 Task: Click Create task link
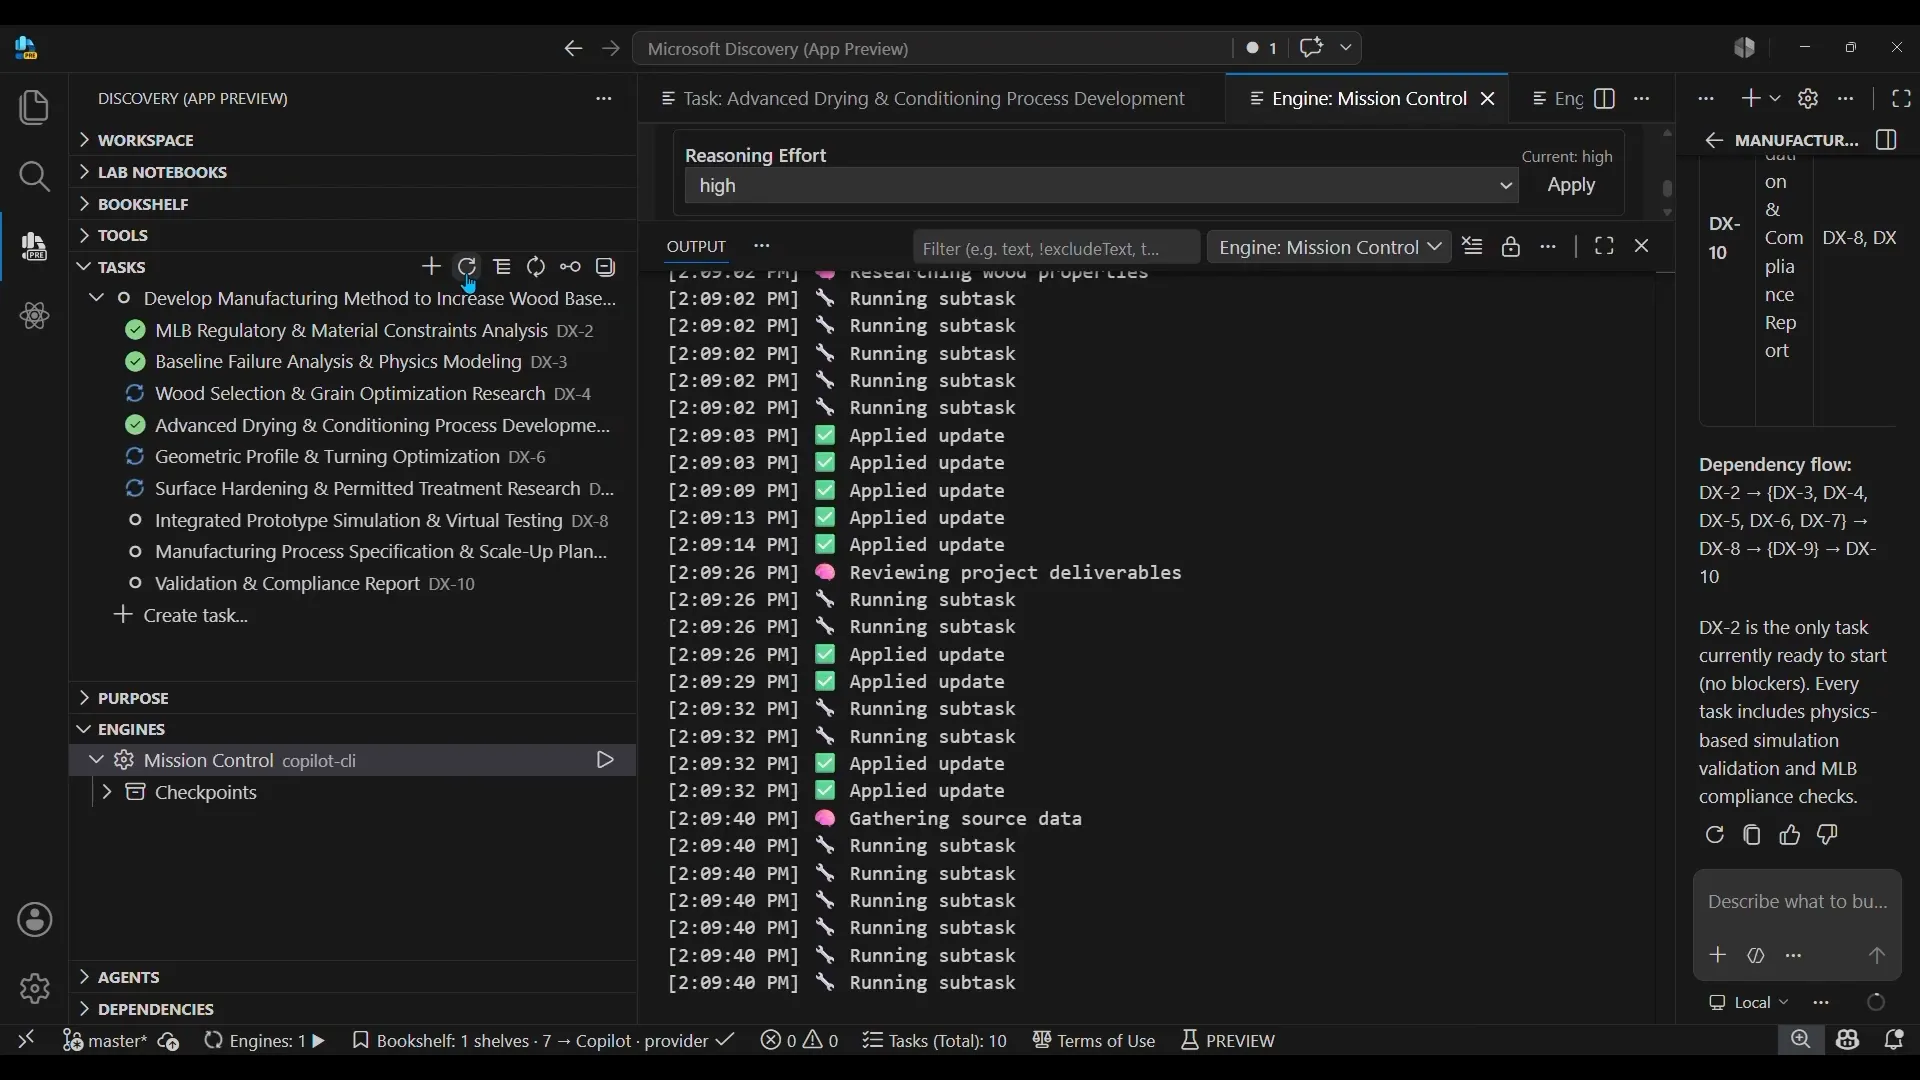point(196,616)
